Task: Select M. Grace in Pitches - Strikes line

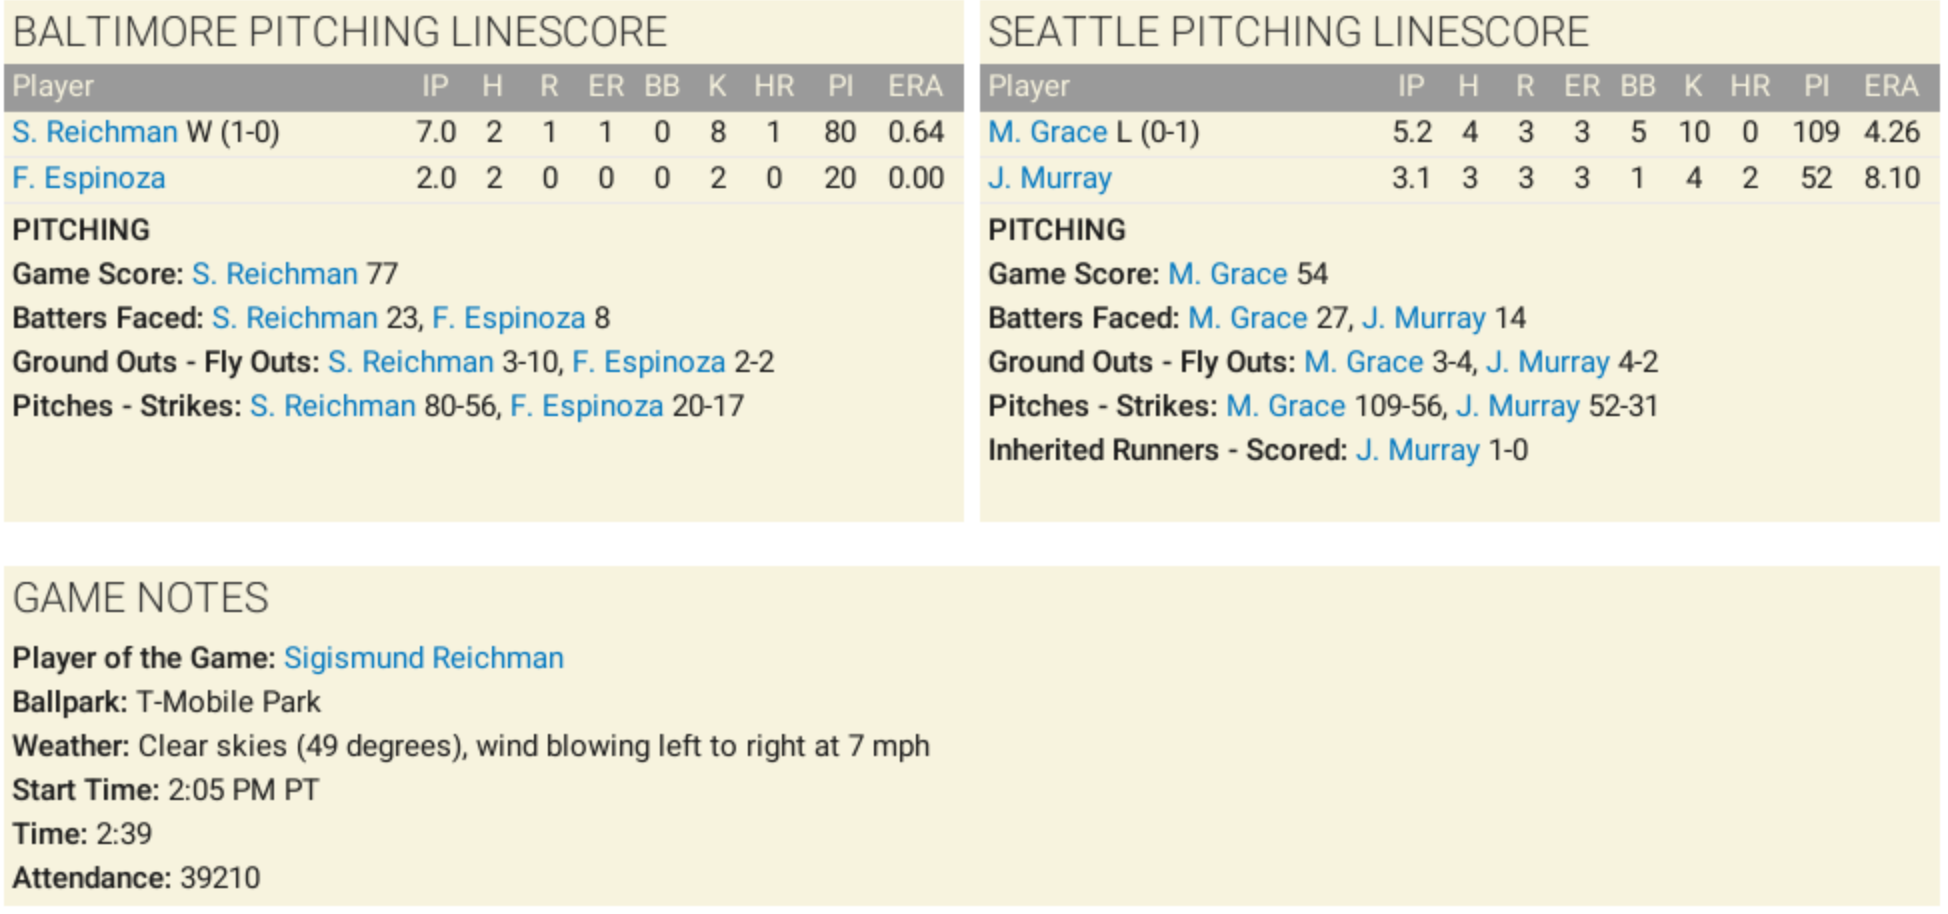Action: click(x=1285, y=406)
